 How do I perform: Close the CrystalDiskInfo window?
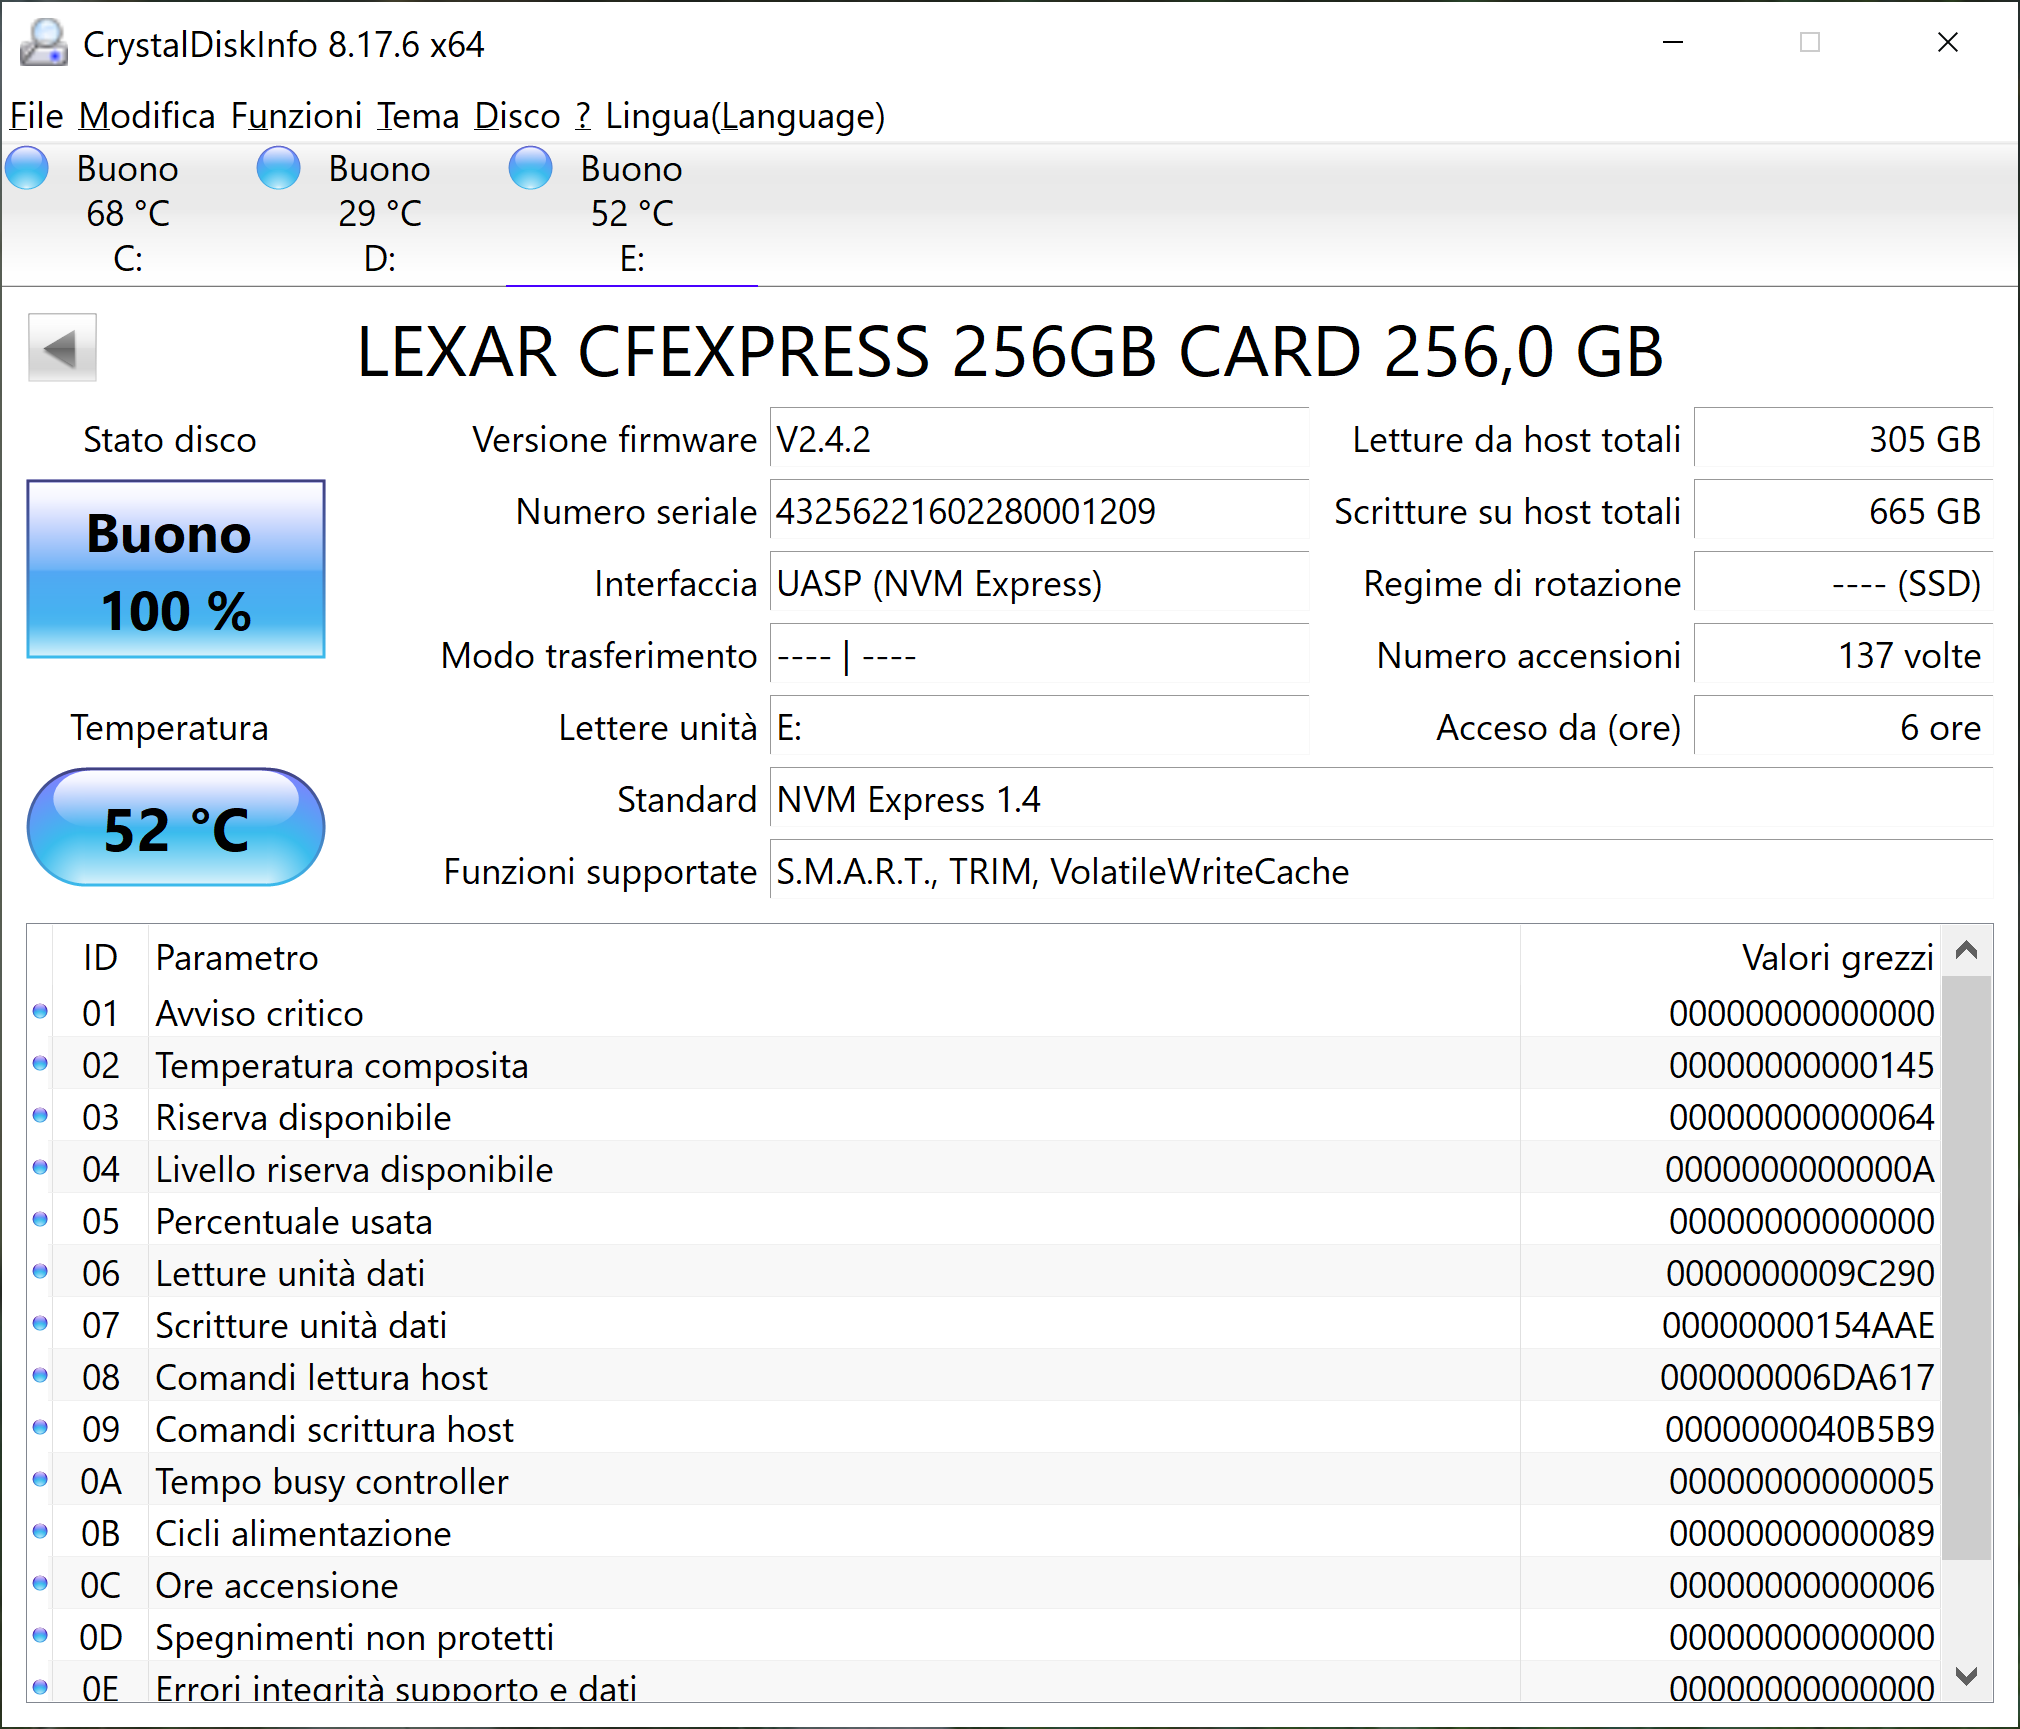click(x=1947, y=42)
